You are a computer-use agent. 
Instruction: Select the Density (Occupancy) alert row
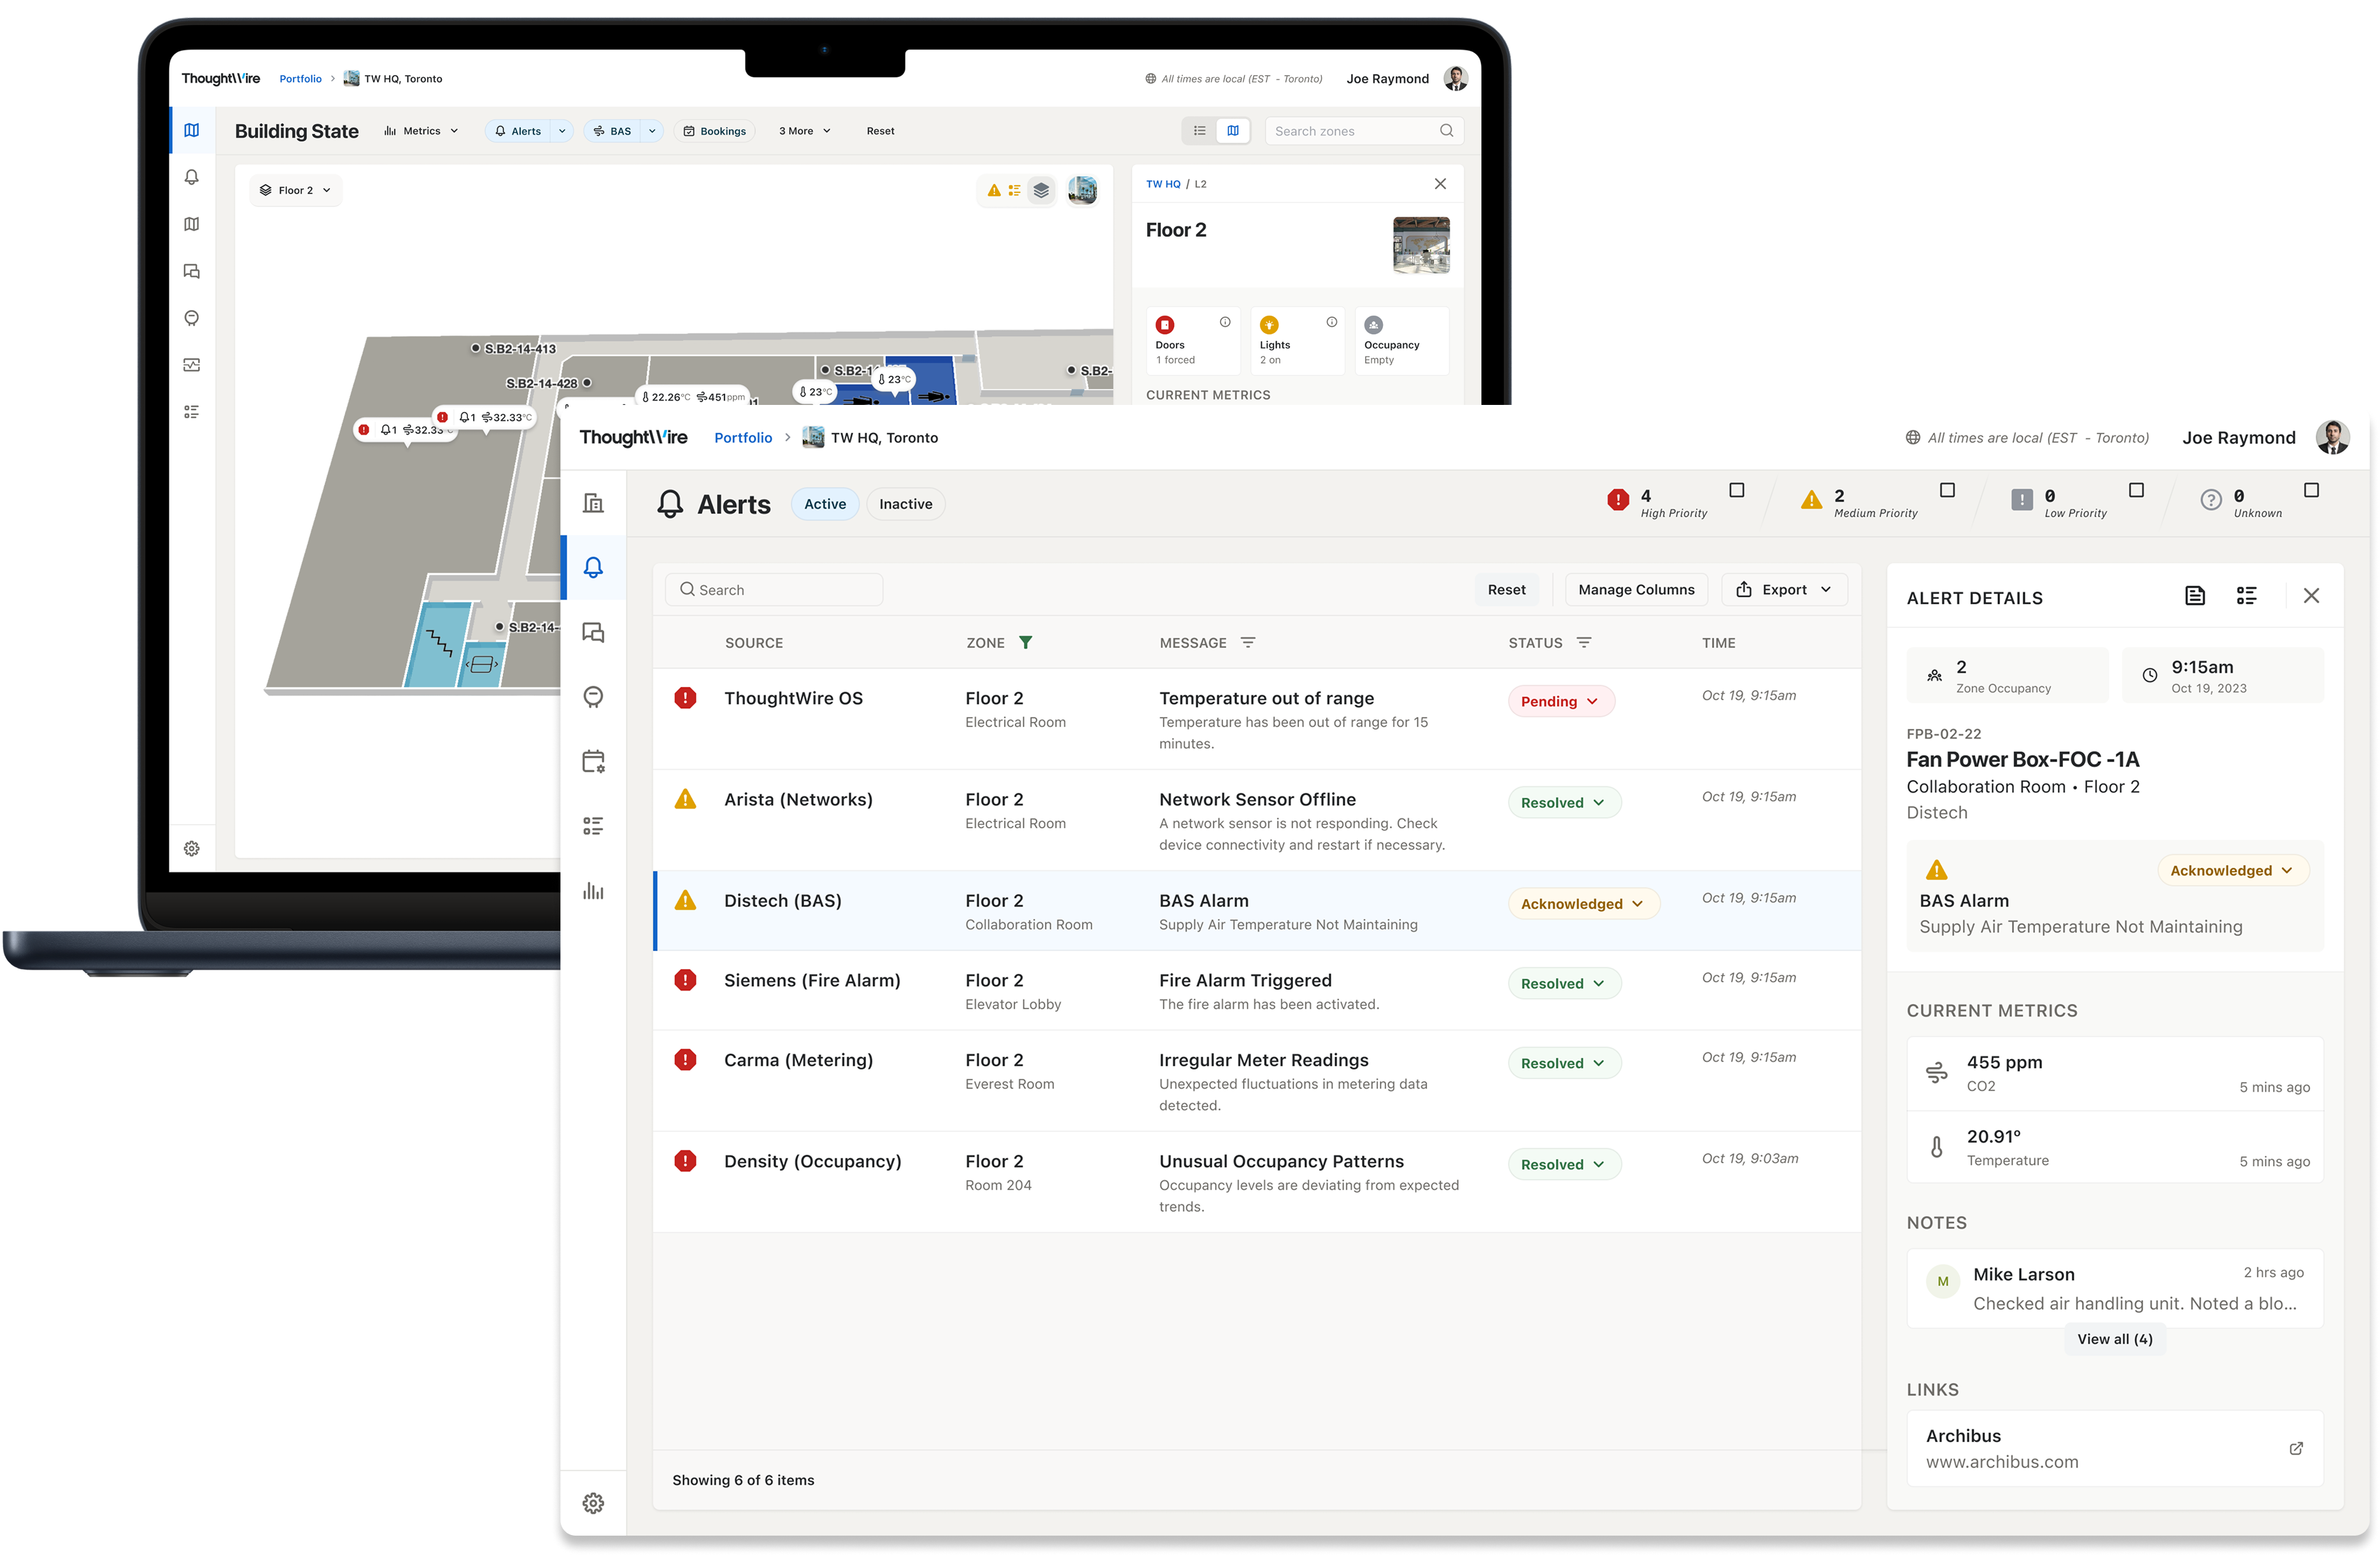pos(1257,1181)
